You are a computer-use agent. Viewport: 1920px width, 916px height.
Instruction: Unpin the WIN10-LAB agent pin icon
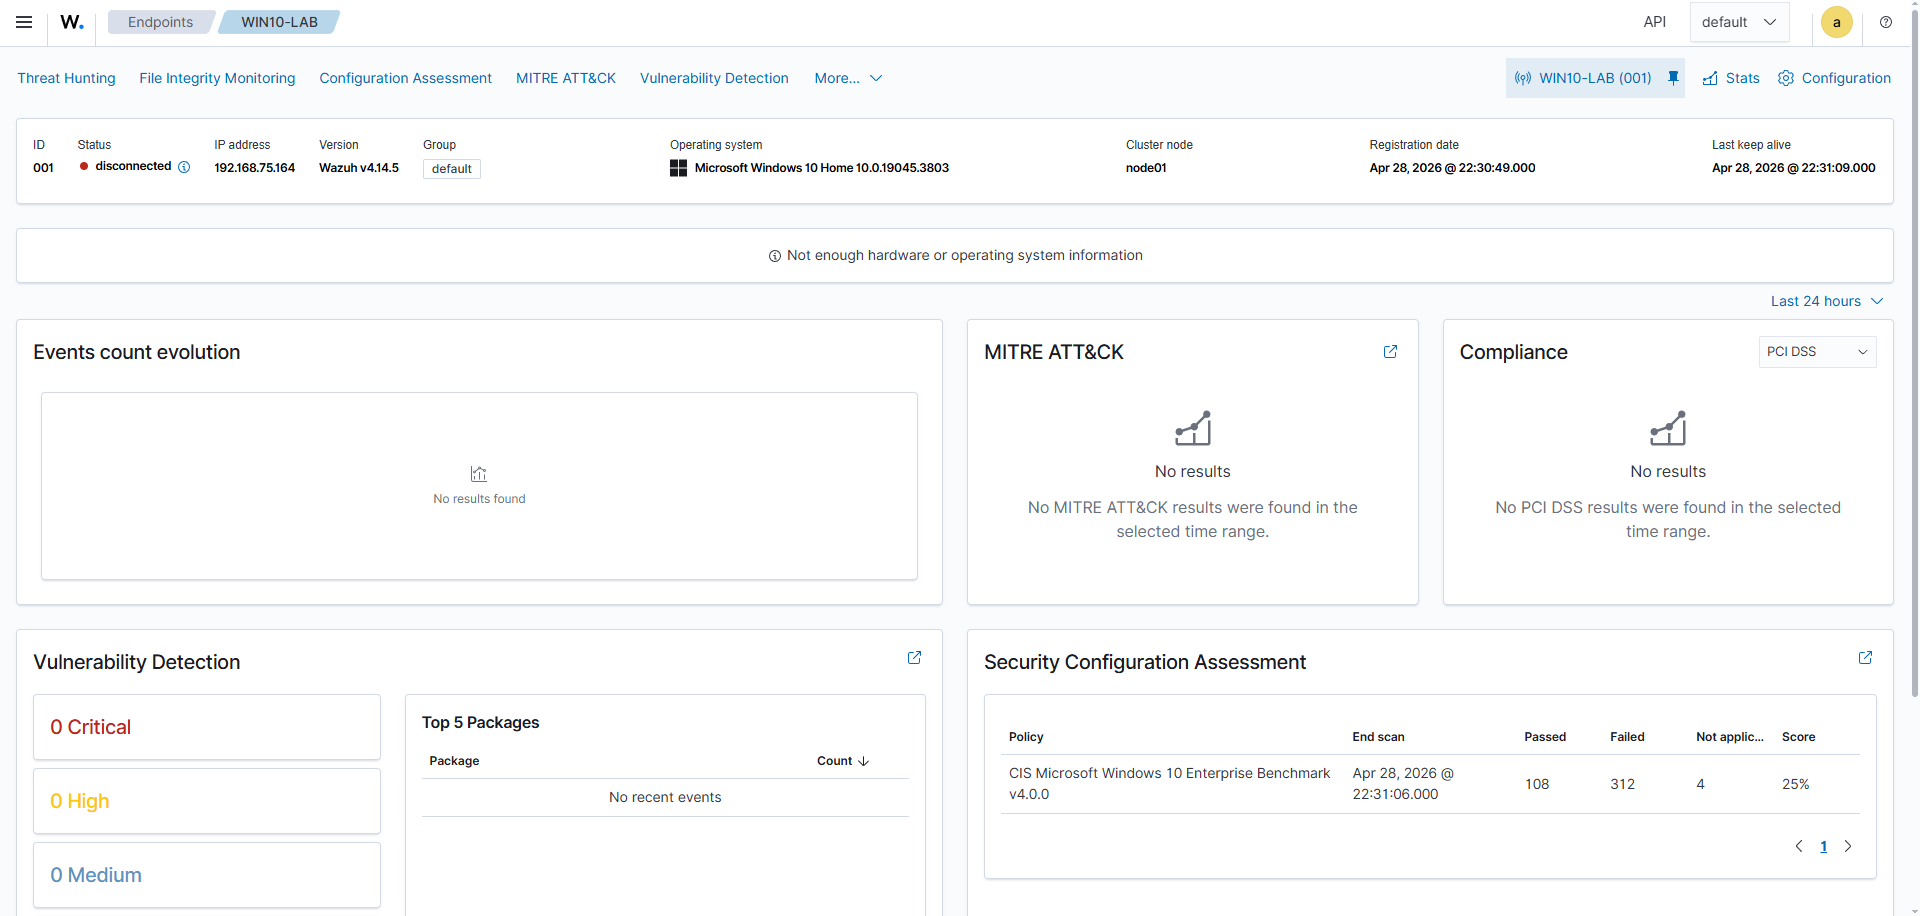click(1673, 78)
